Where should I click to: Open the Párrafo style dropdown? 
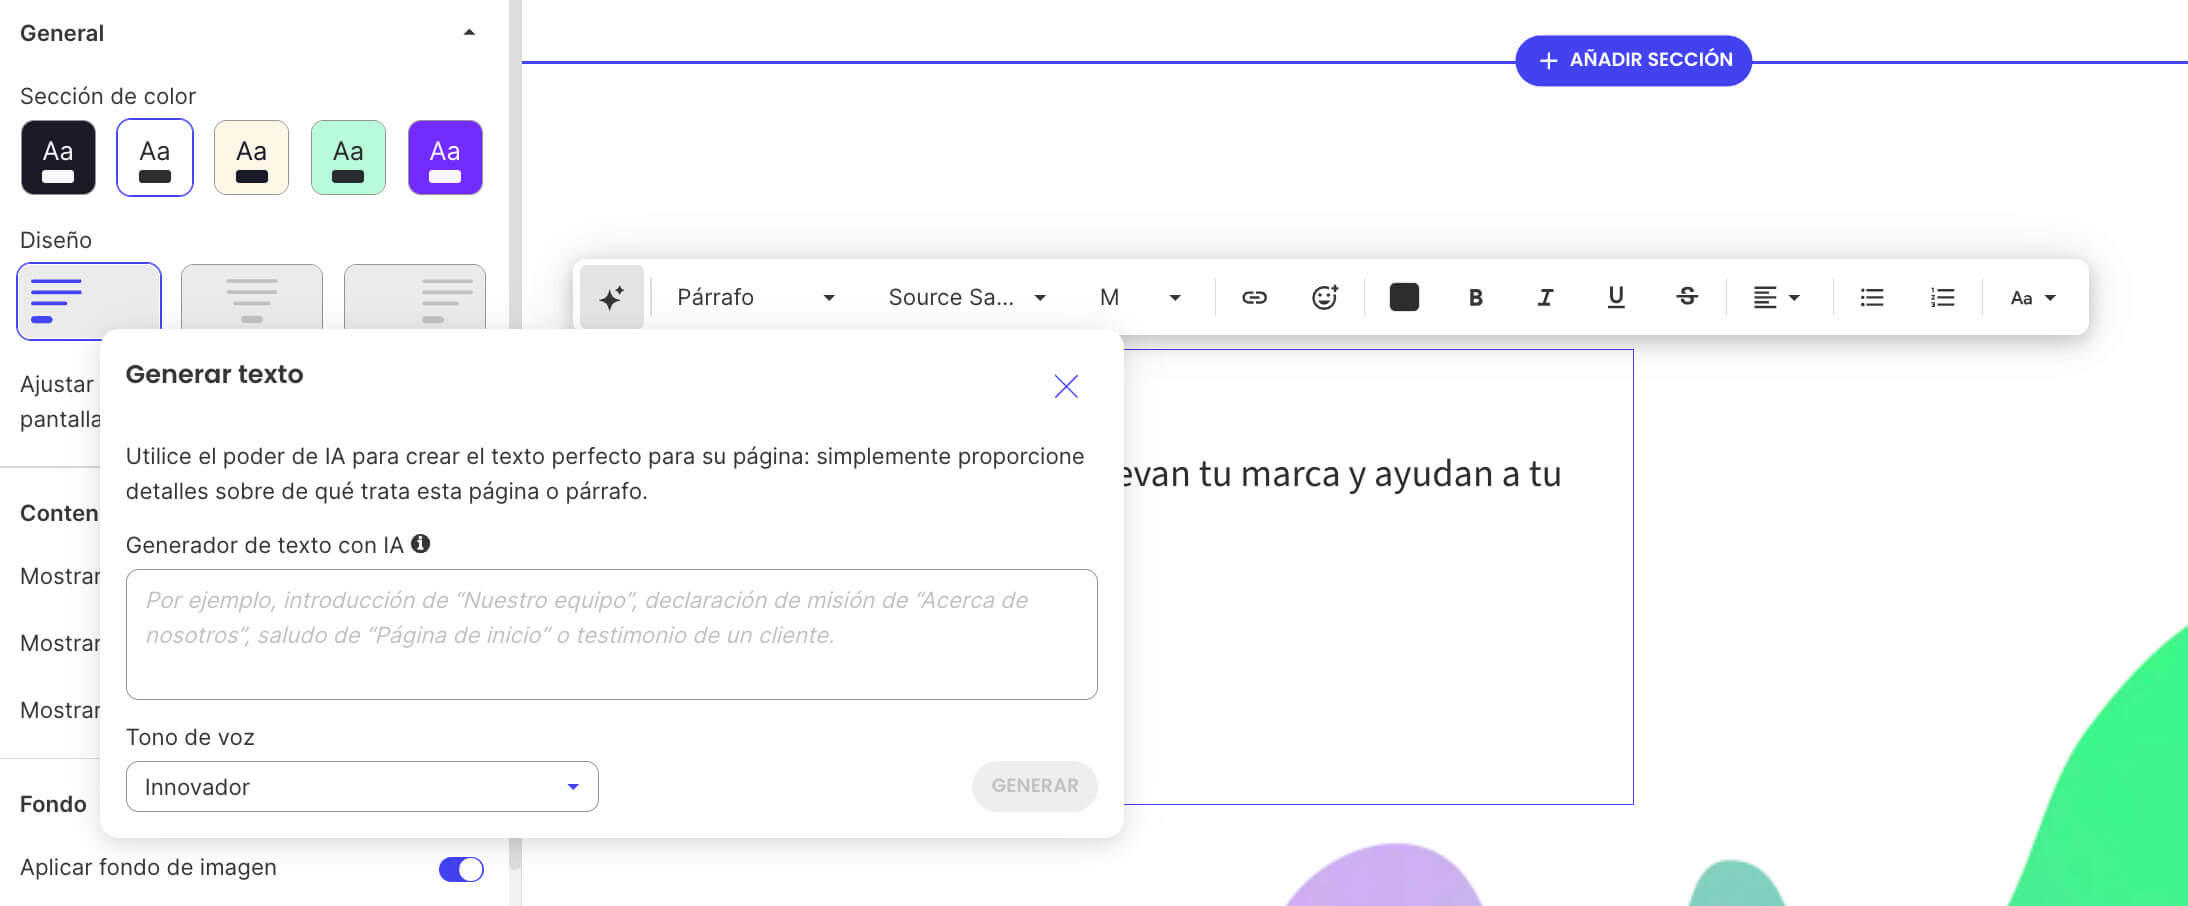click(x=753, y=296)
